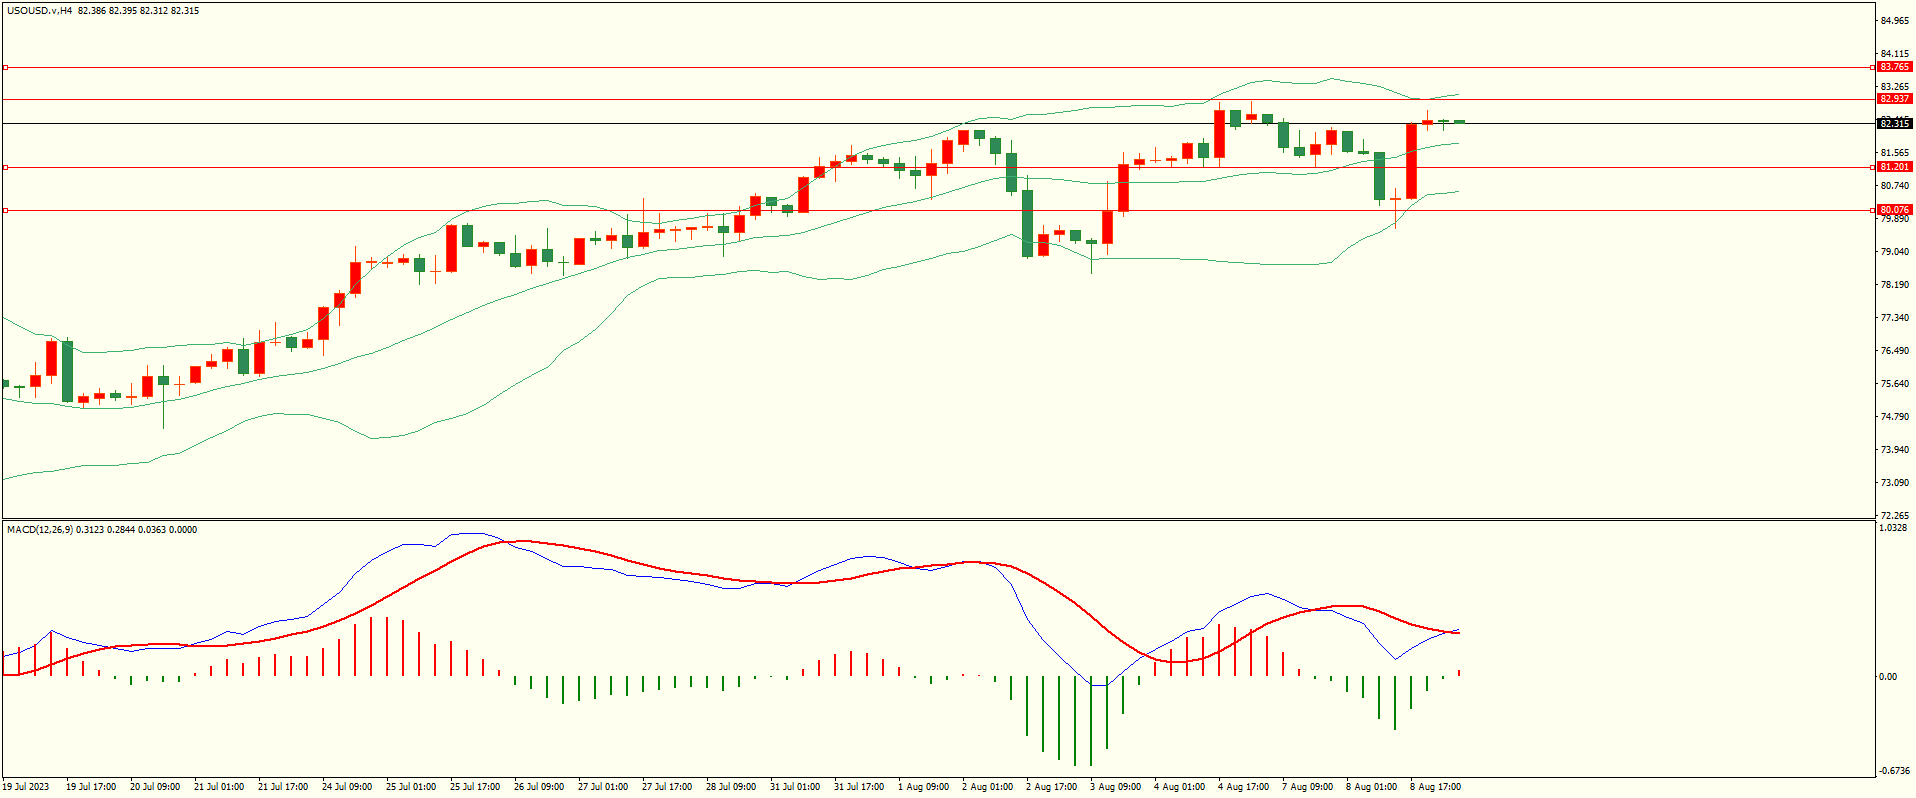
Task: Click the 2 Aug 01:00 time label
Action: (987, 787)
